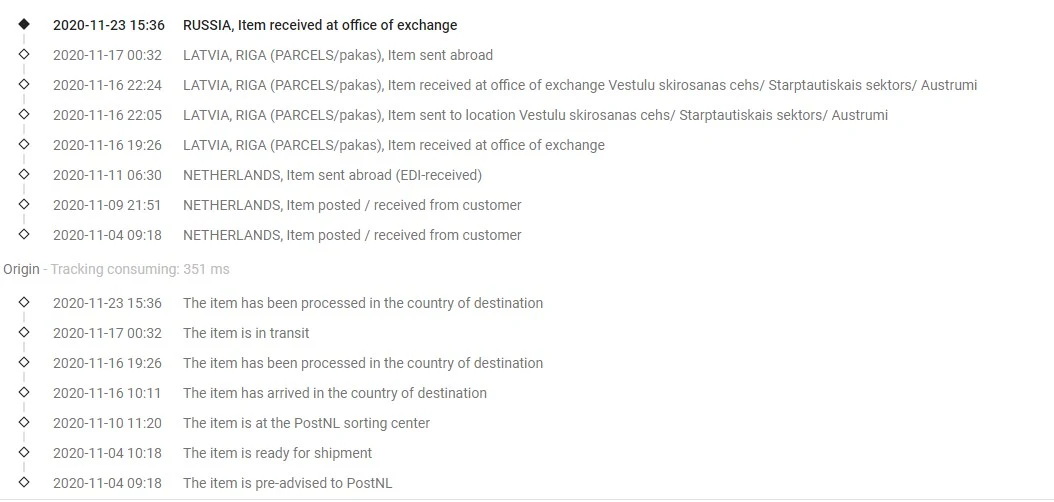
Task: Click marker for 'pre-advised to PostNL' entry
Action: coord(24,482)
